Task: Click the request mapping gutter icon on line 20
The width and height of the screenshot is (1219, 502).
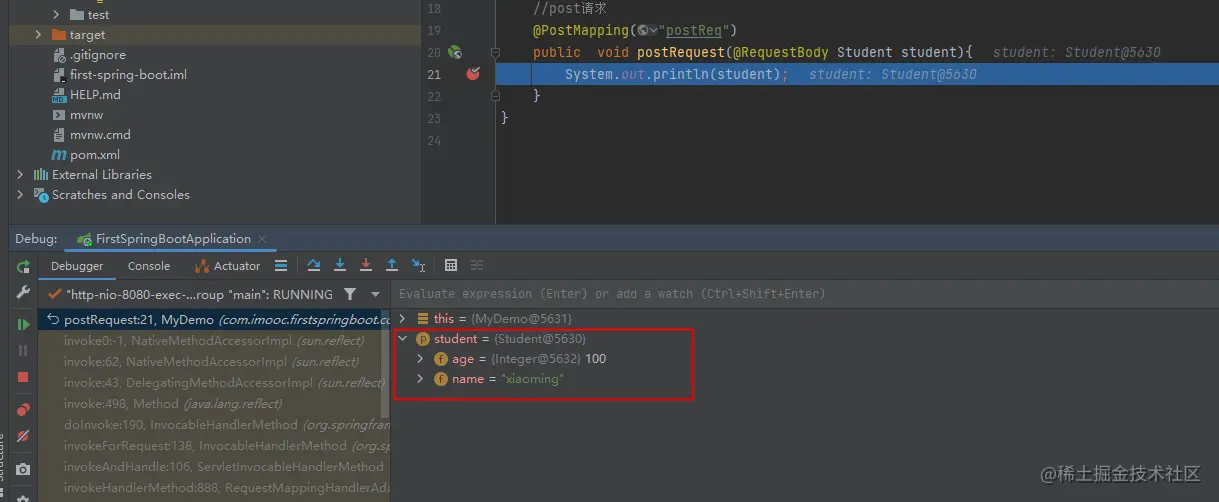Action: 455,52
